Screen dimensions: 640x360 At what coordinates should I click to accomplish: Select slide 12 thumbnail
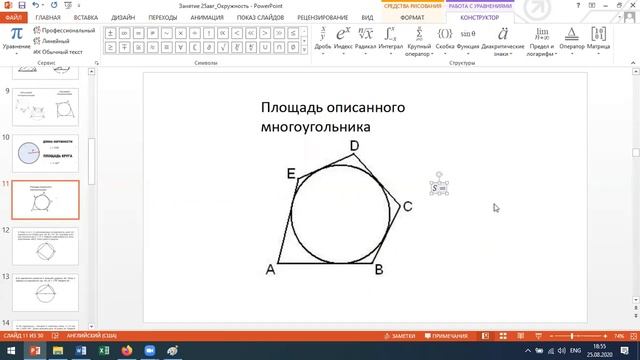(x=45, y=246)
